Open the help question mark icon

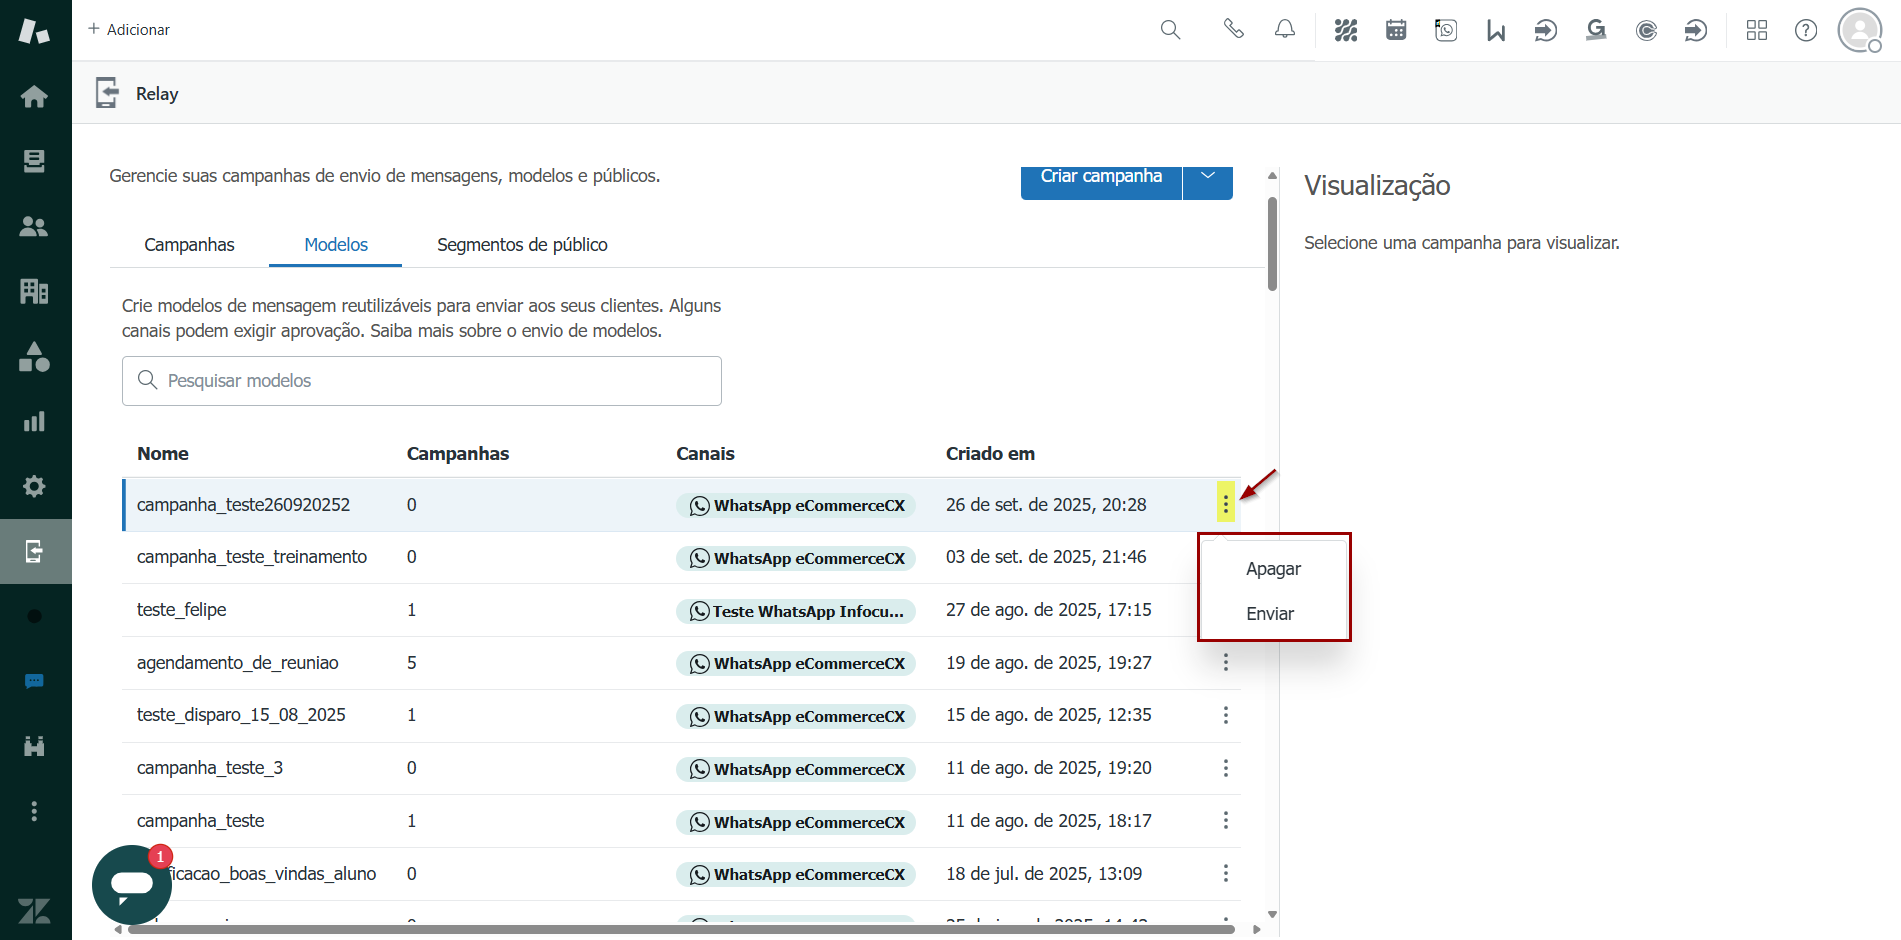click(x=1806, y=31)
